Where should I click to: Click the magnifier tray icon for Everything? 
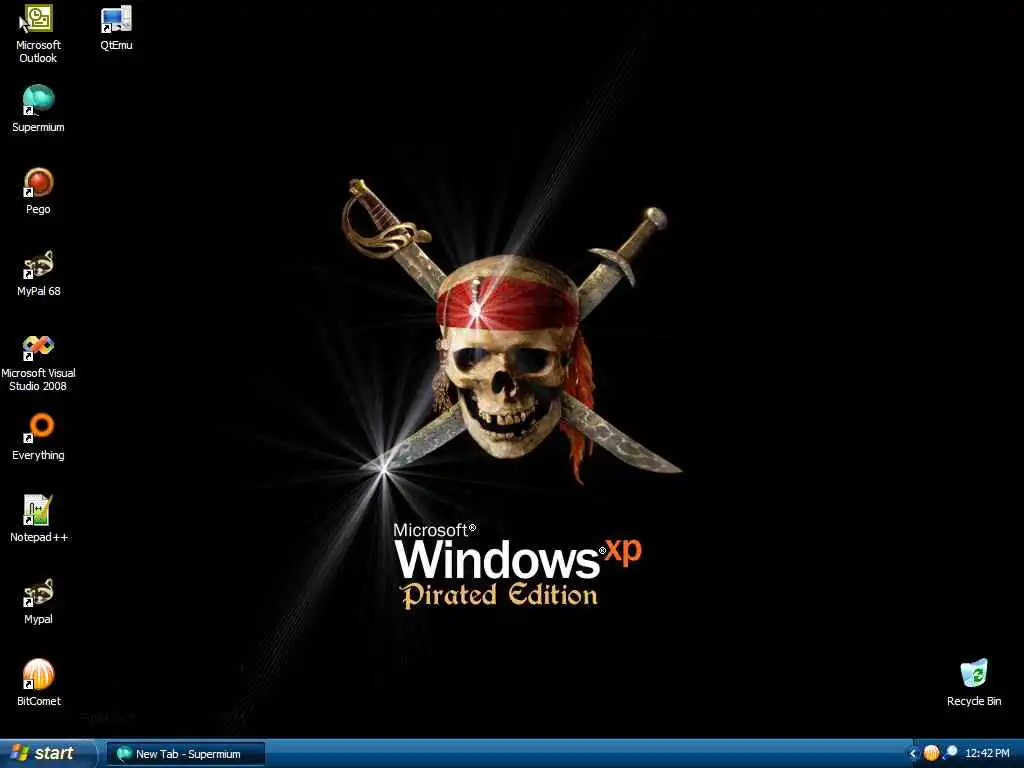click(950, 753)
